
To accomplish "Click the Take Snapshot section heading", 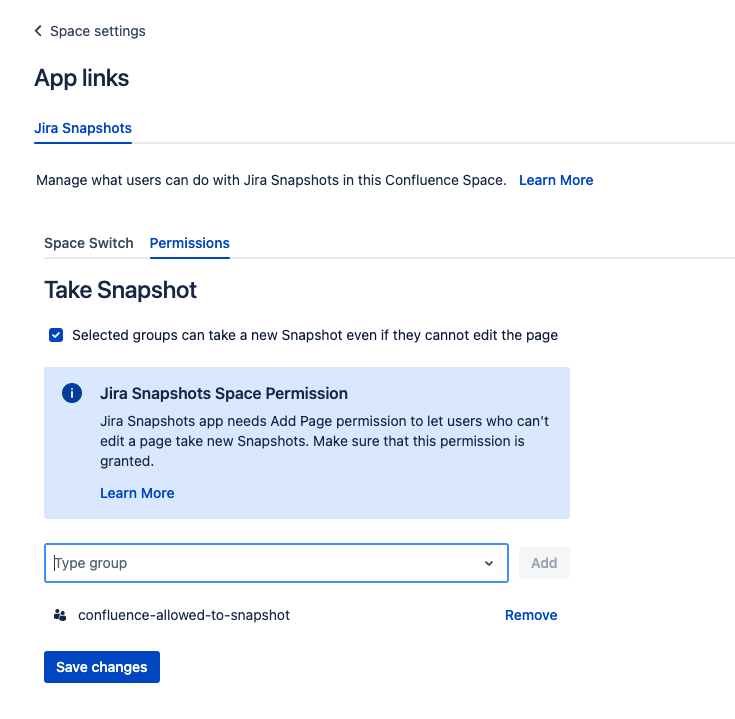I will click(120, 290).
